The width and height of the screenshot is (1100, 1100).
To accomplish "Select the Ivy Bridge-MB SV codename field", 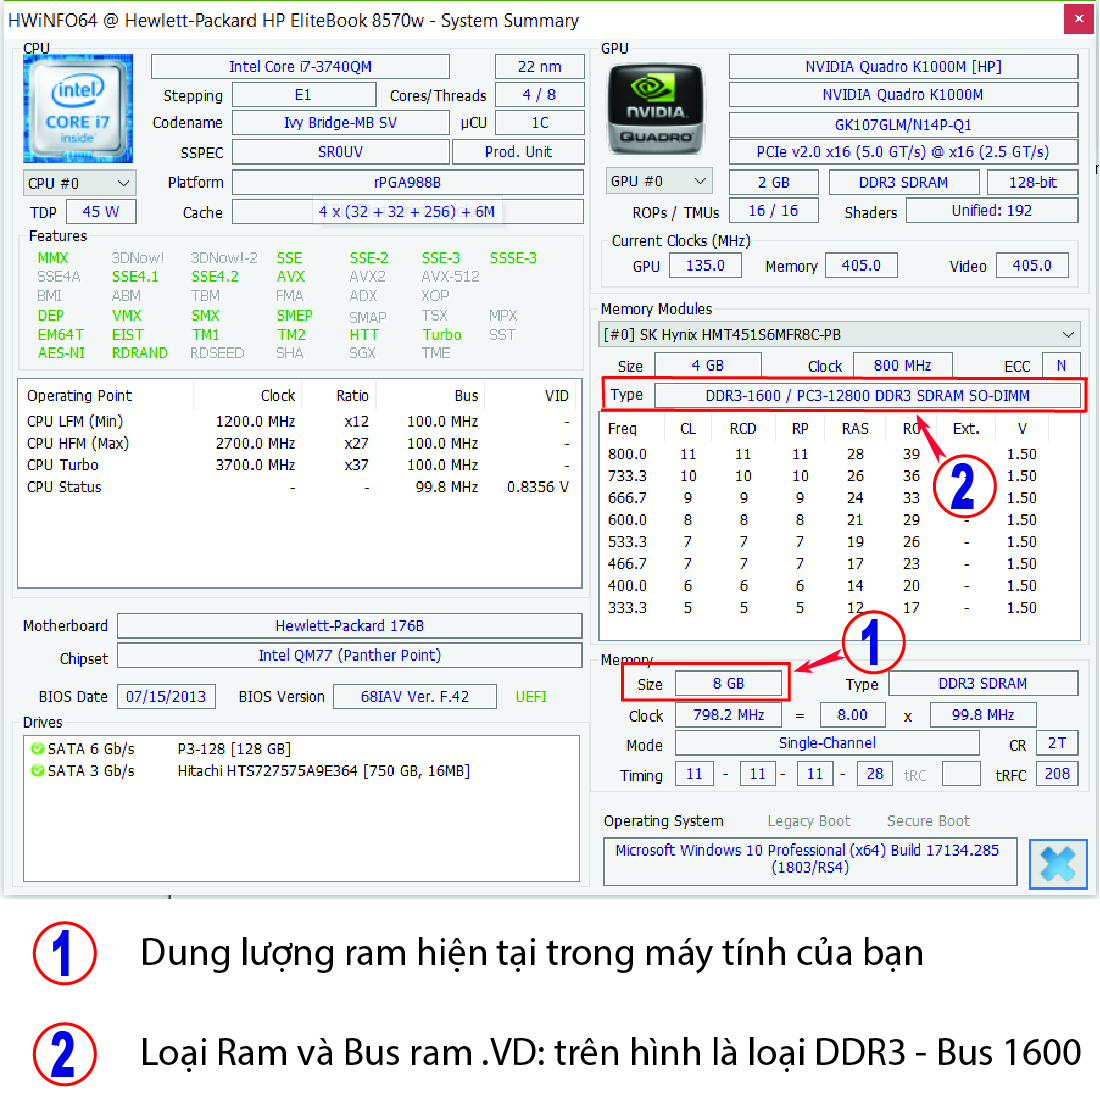I will (x=340, y=123).
